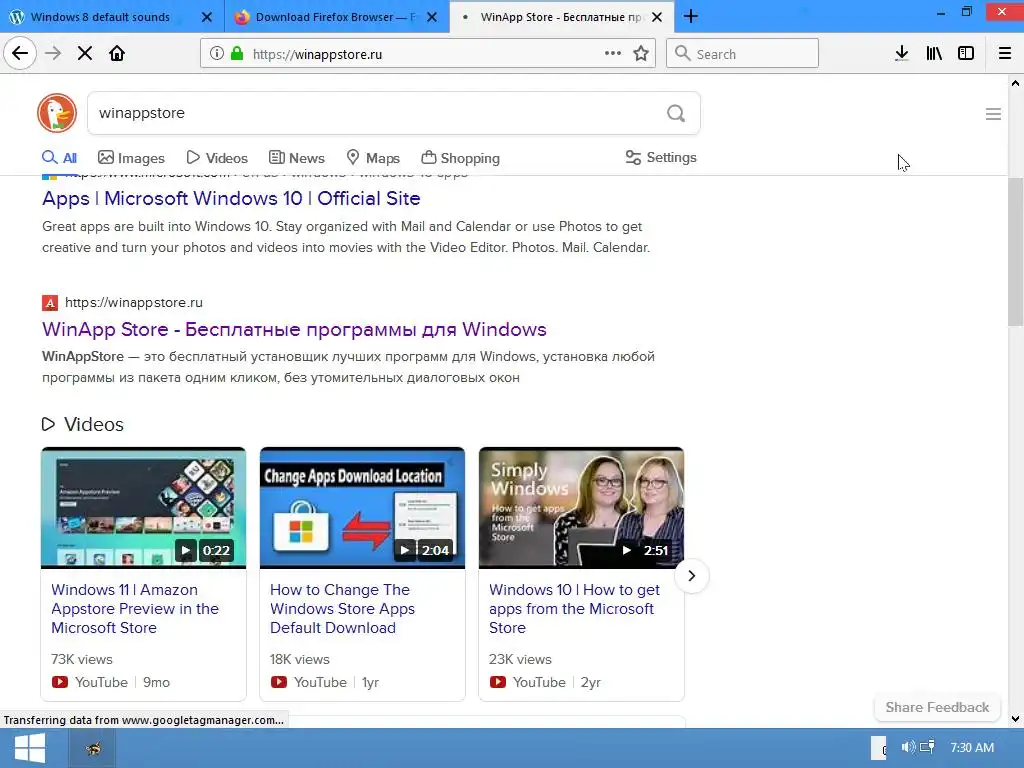Viewport: 1024px width, 768px height.
Task: Switch to News results
Action: coord(297,158)
